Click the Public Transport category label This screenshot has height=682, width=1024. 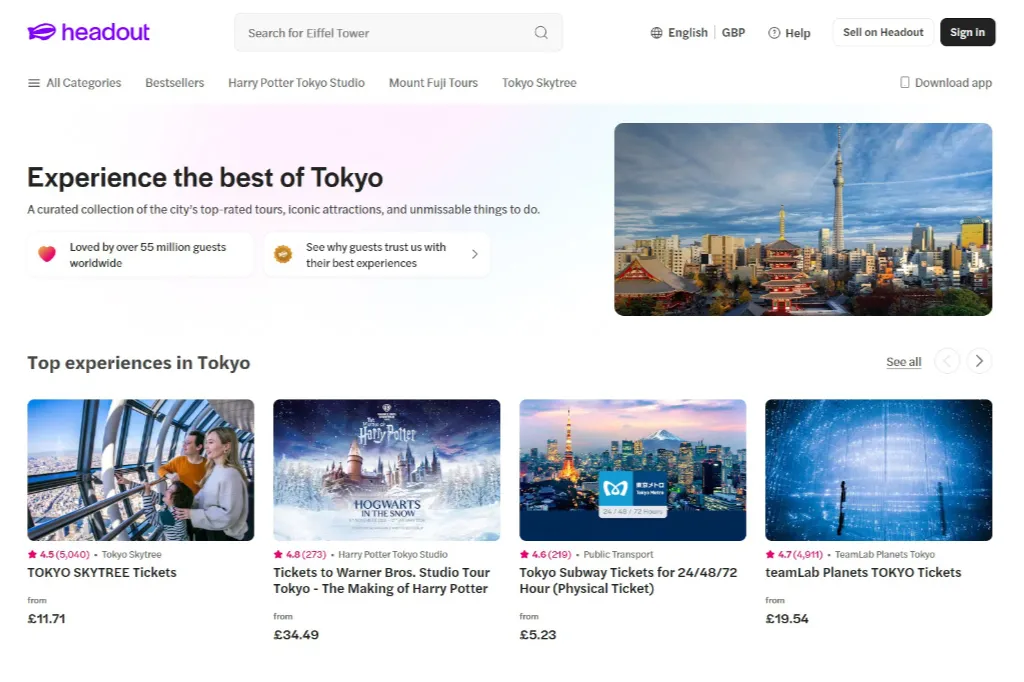pos(618,555)
